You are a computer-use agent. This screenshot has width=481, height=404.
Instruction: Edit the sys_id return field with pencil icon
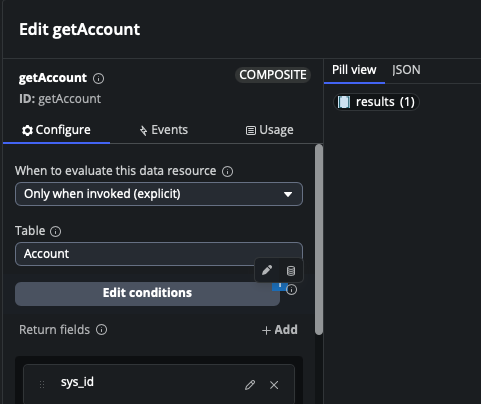tap(250, 385)
